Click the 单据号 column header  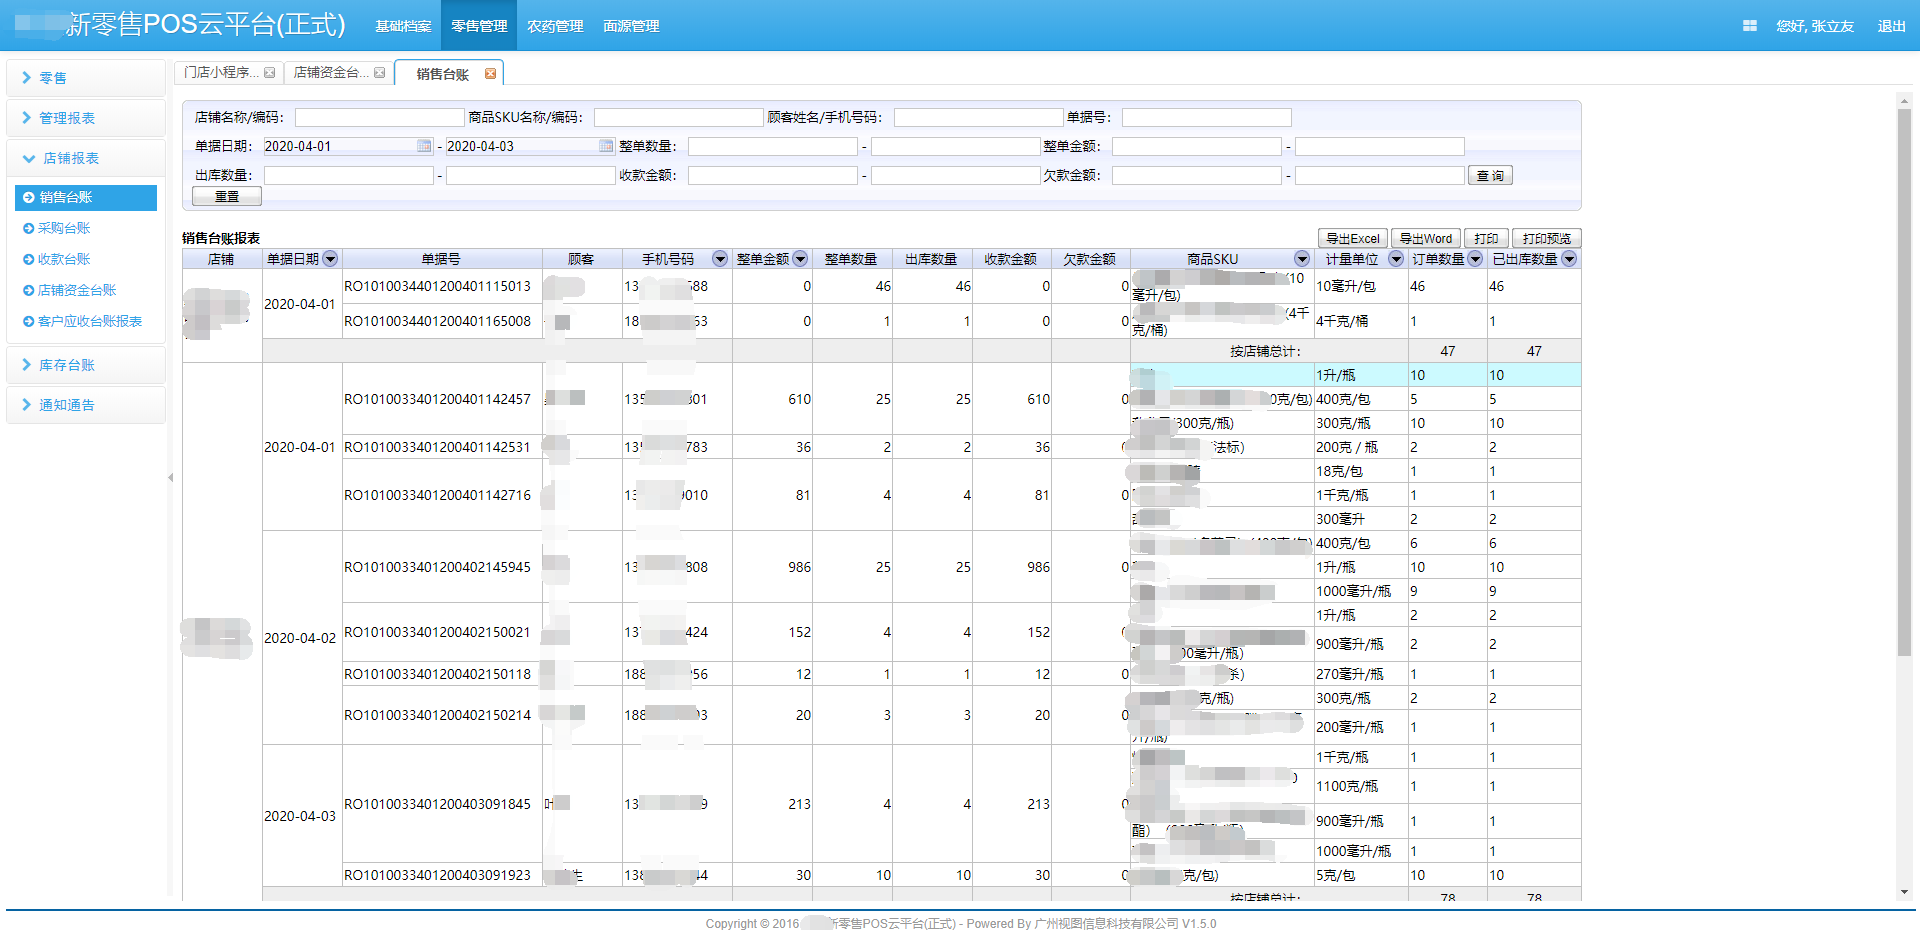tap(442, 259)
